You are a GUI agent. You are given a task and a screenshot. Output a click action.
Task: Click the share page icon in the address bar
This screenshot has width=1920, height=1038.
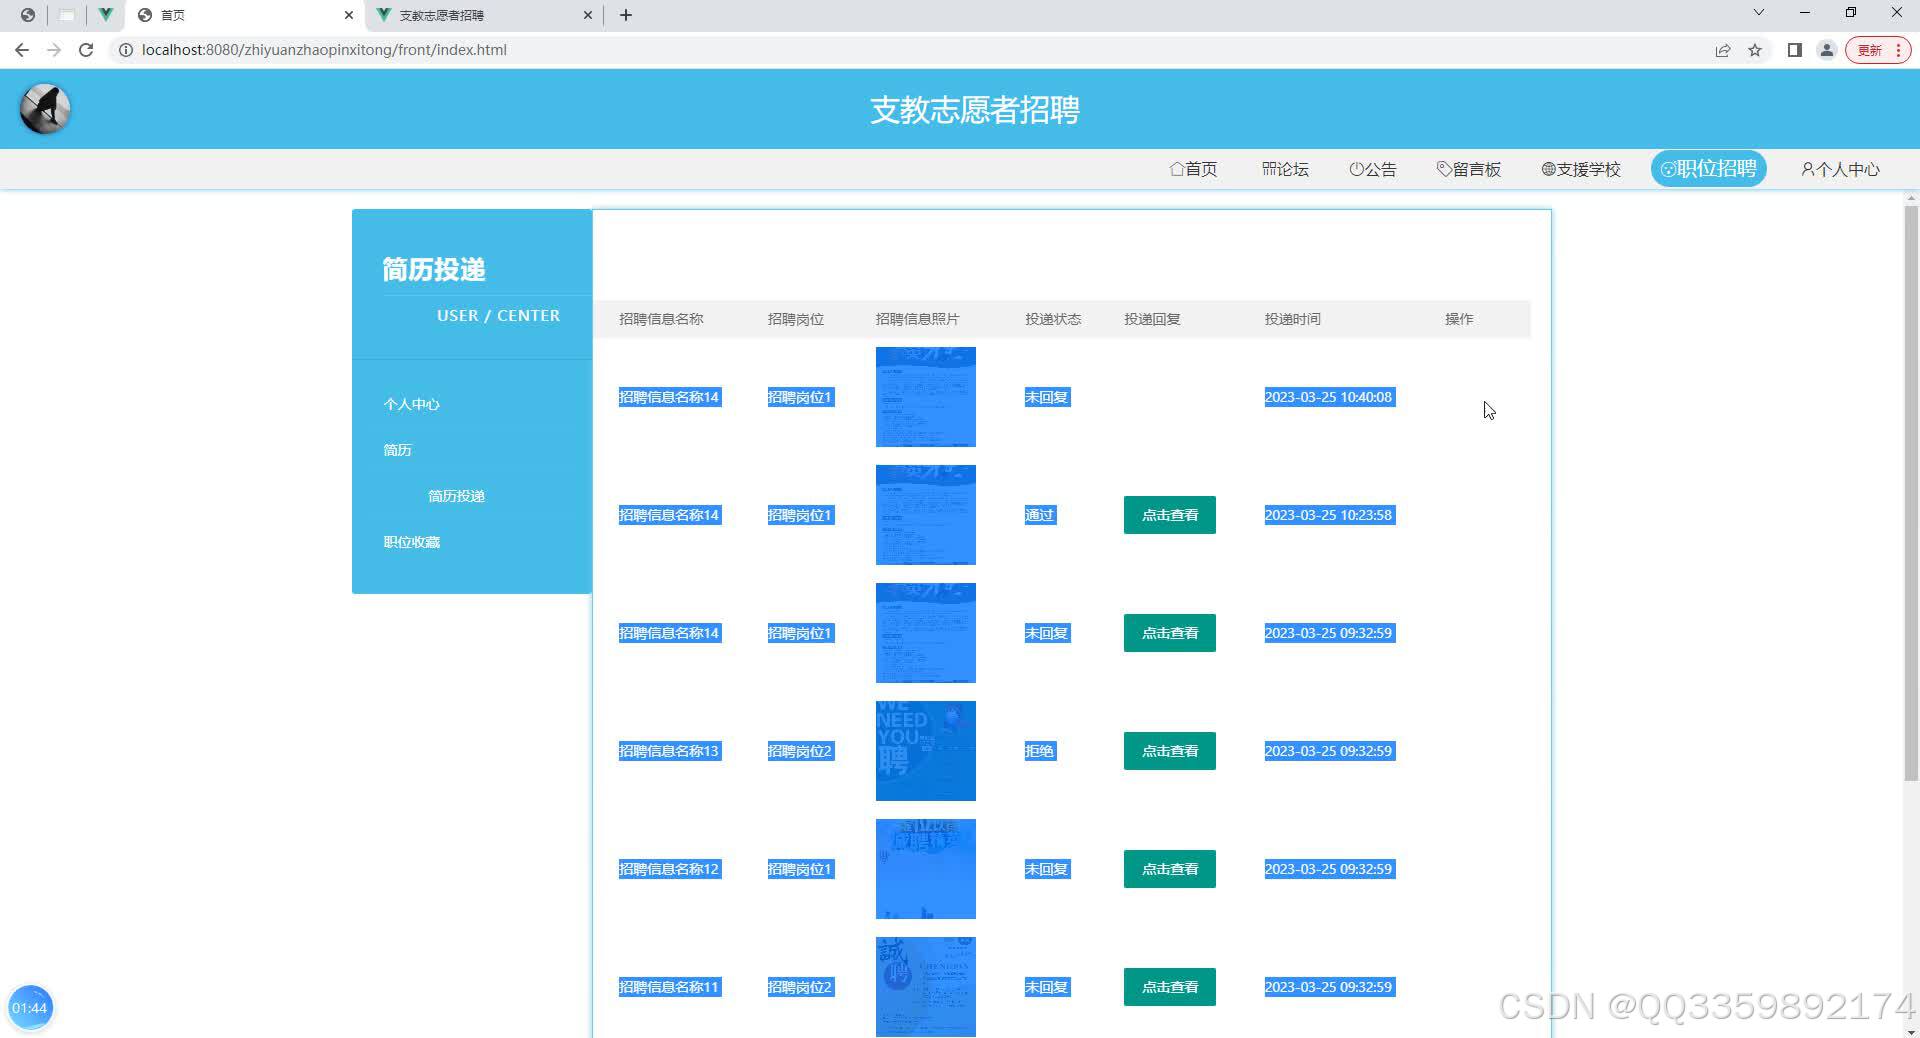pos(1722,50)
